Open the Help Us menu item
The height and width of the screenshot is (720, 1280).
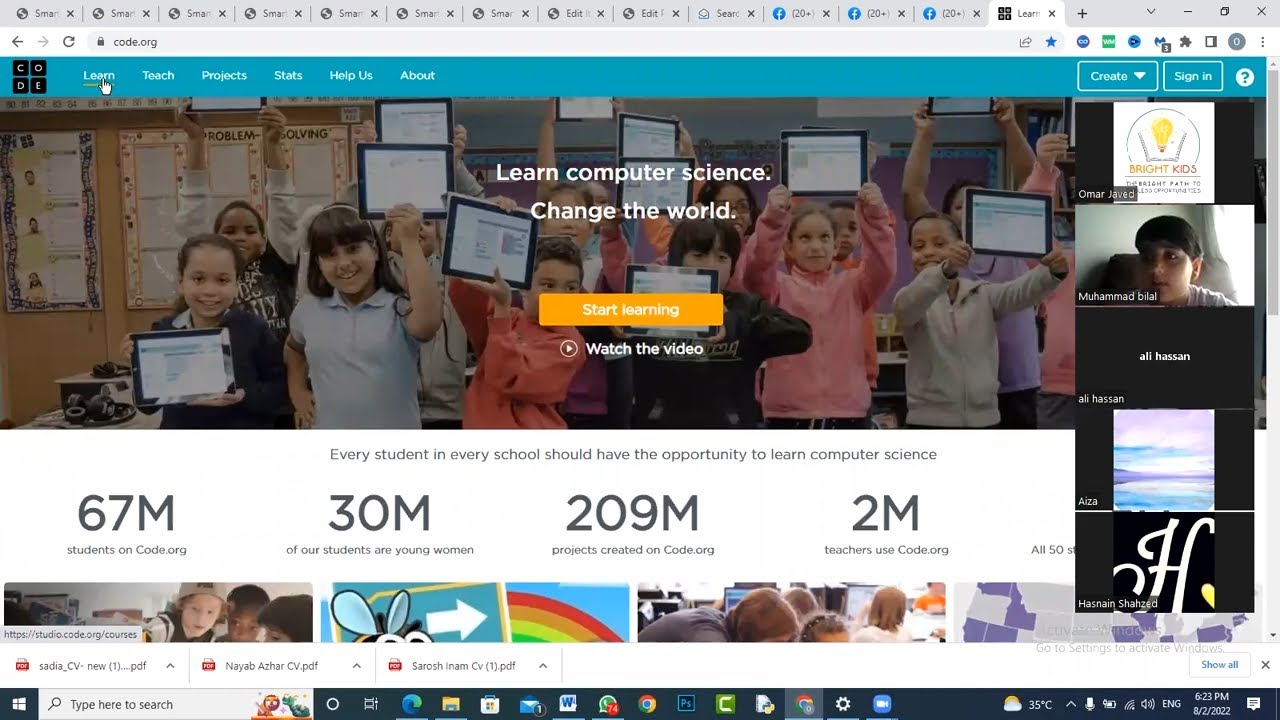[351, 76]
